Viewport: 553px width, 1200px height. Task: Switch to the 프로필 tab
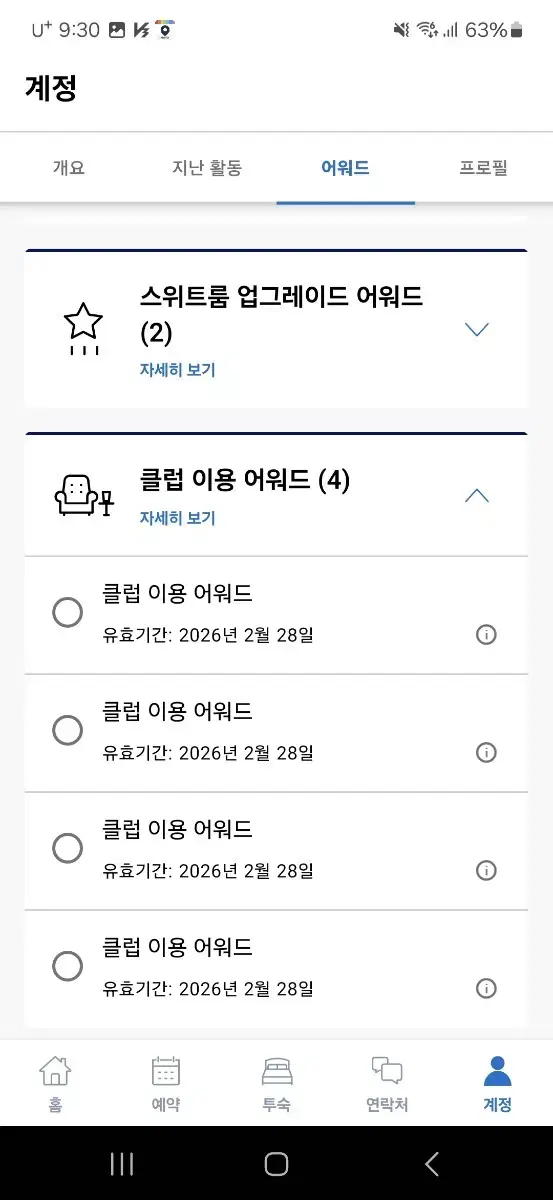(x=484, y=168)
